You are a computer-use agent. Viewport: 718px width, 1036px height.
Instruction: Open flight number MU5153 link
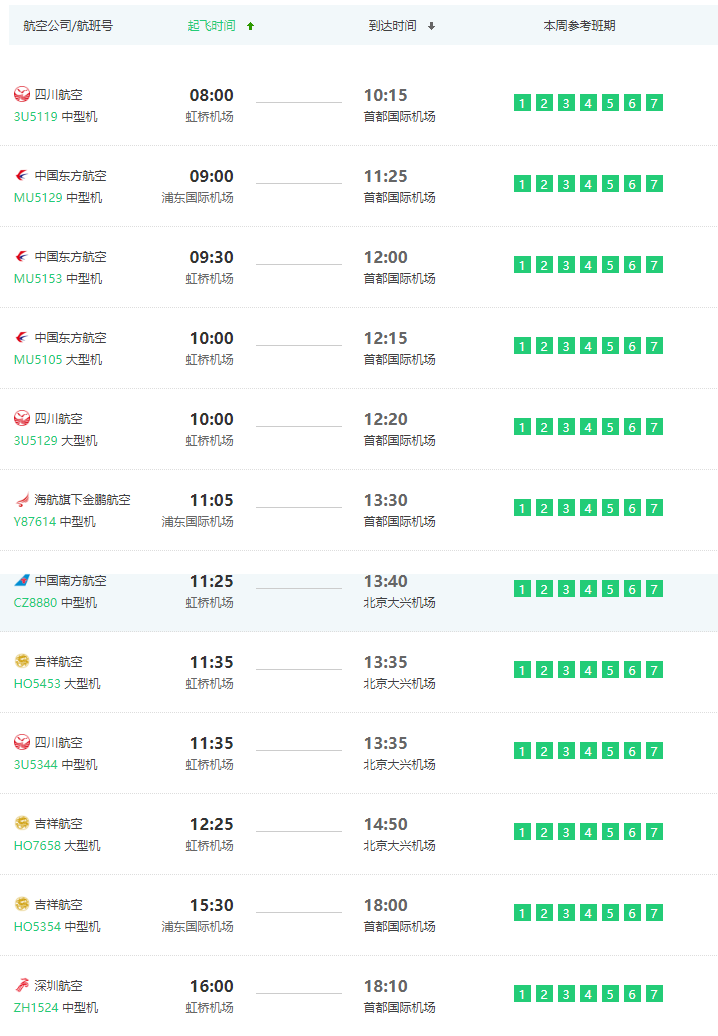37,279
